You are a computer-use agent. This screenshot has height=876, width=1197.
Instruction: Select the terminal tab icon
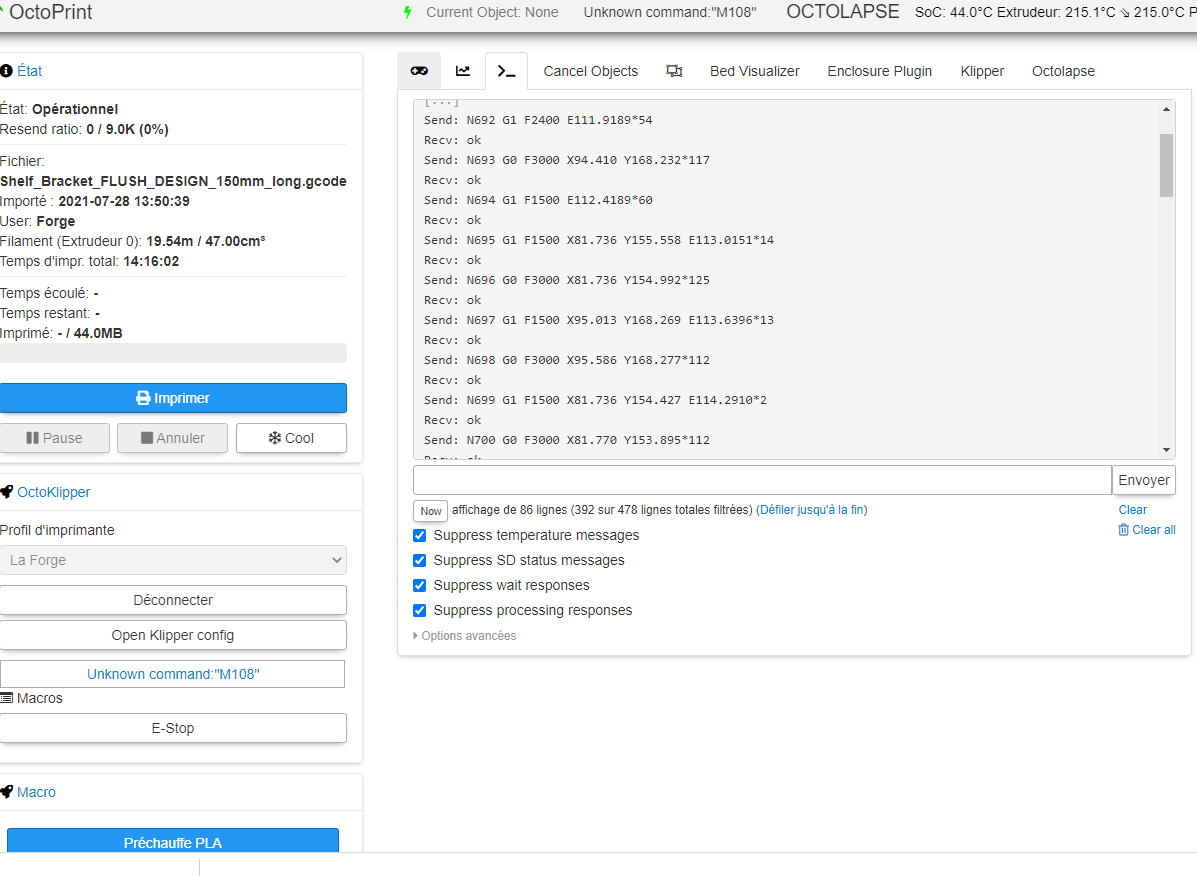pos(506,71)
